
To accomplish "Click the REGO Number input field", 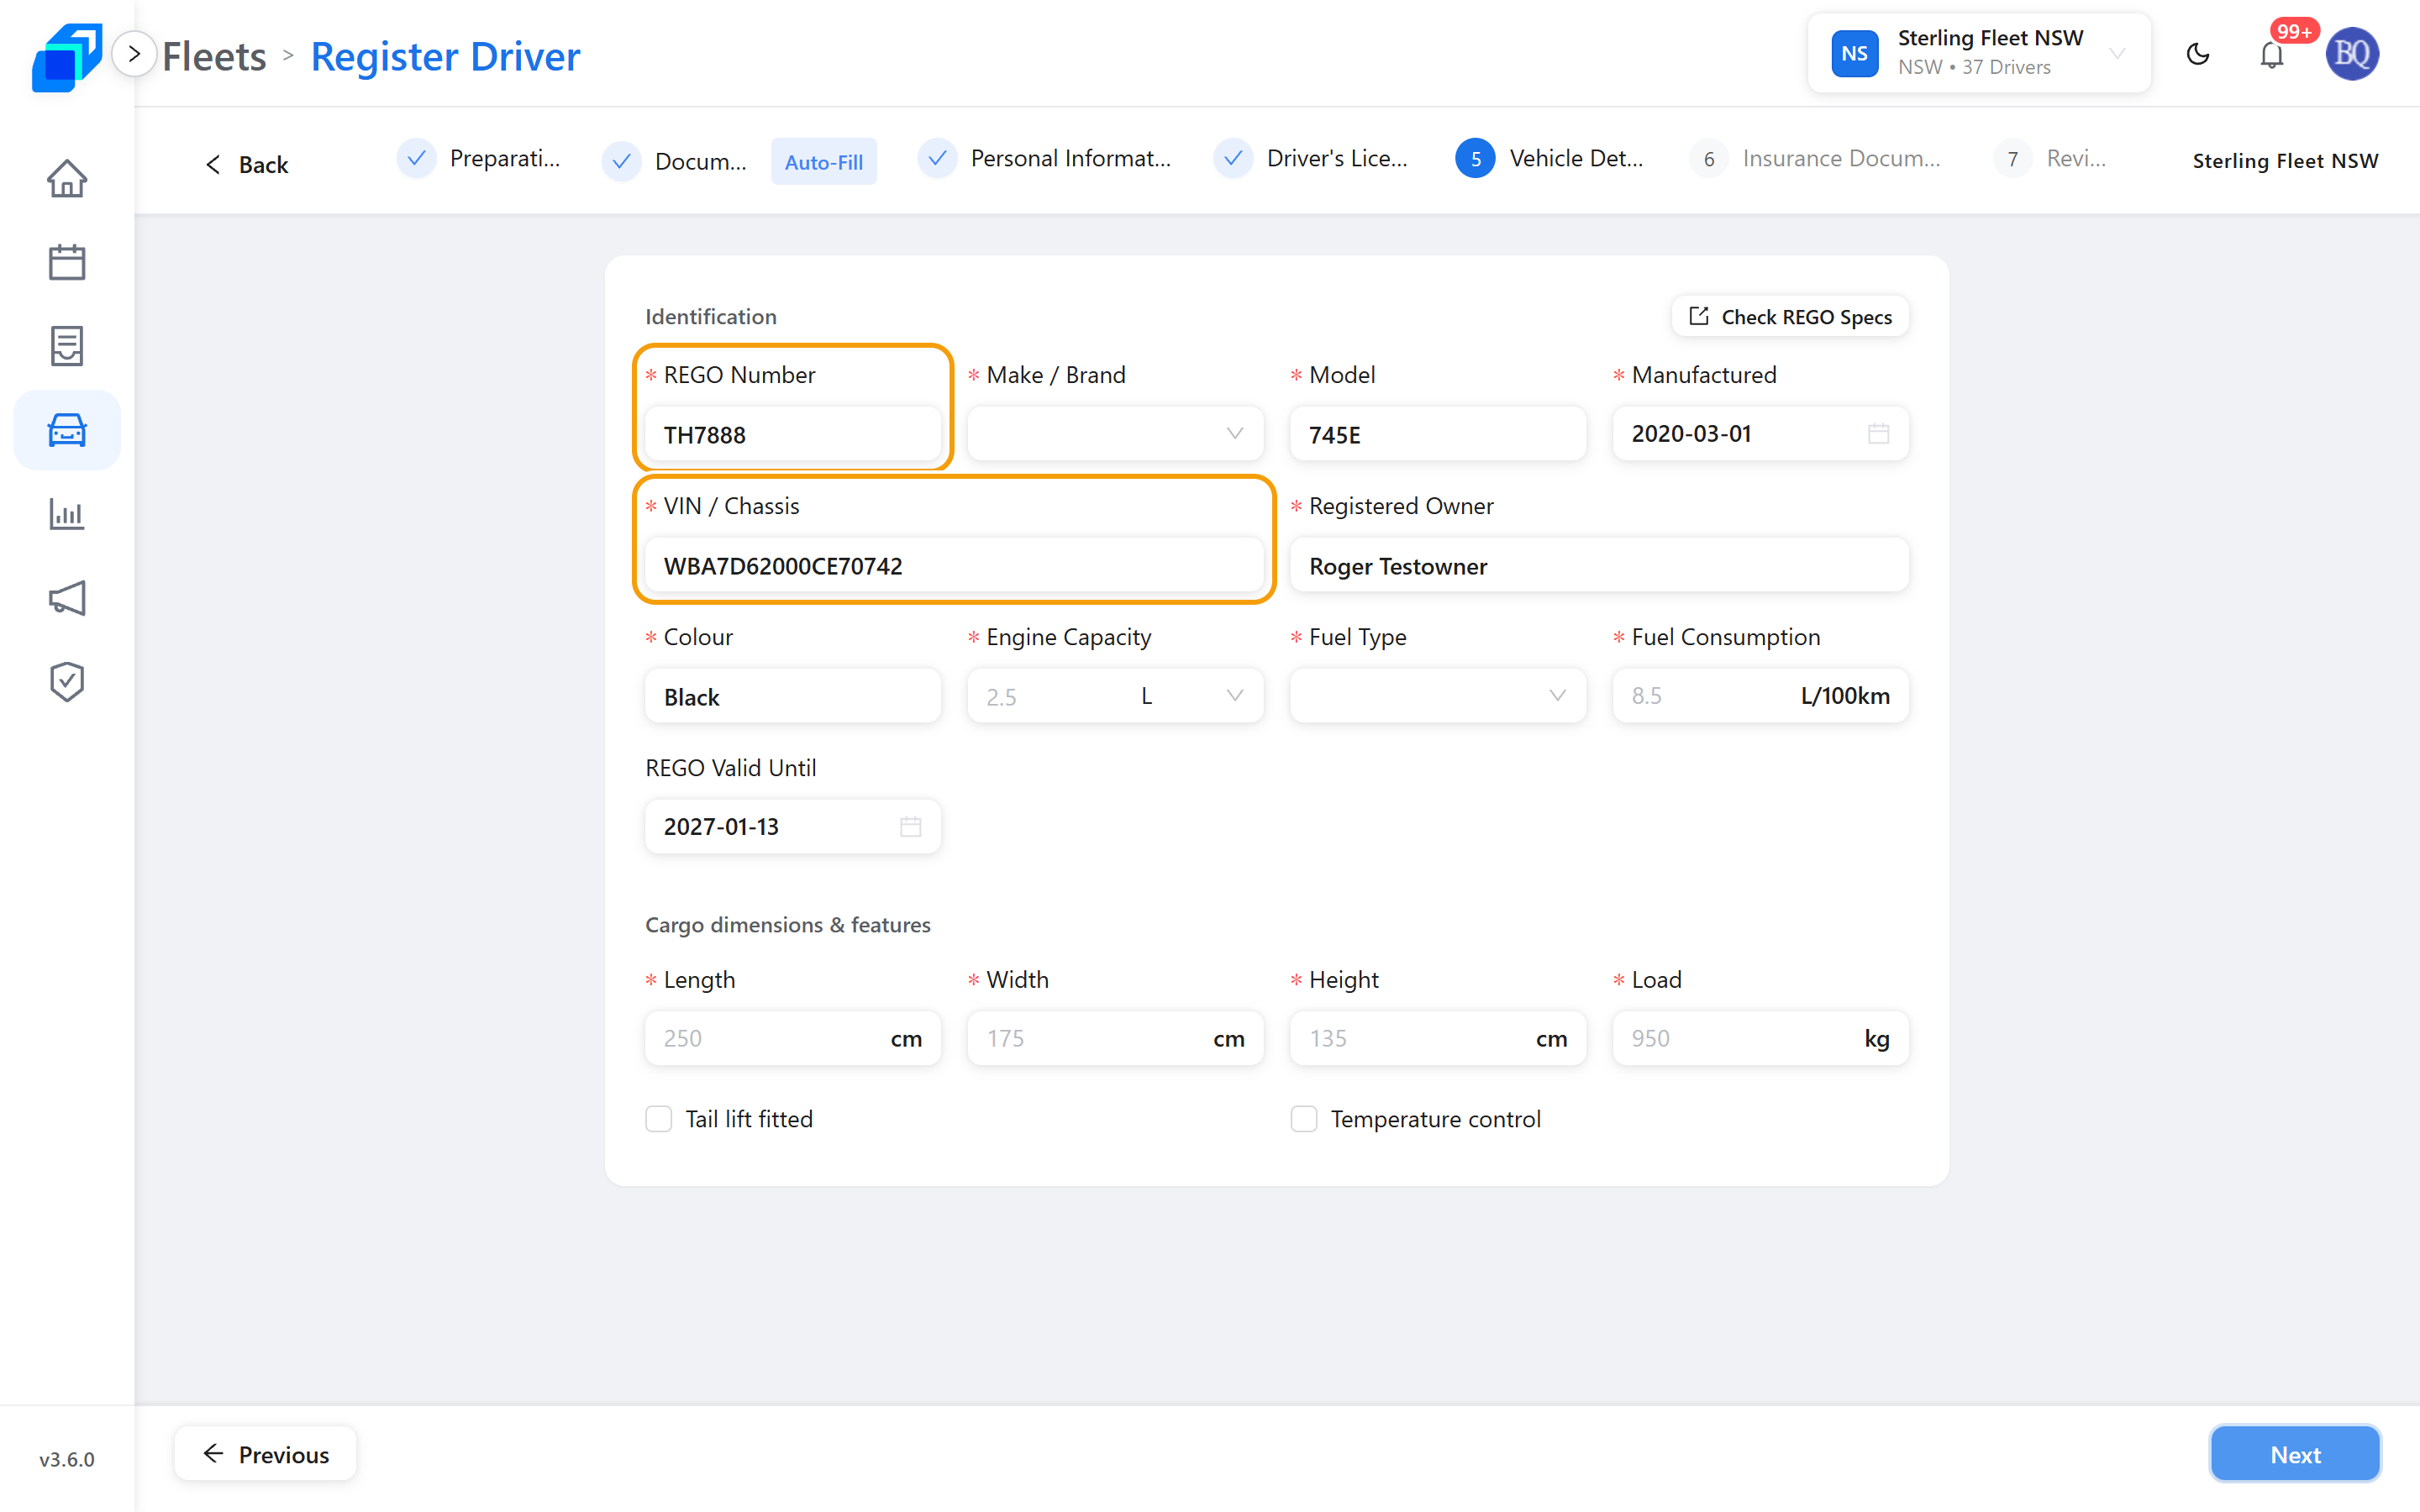I will click(793, 434).
